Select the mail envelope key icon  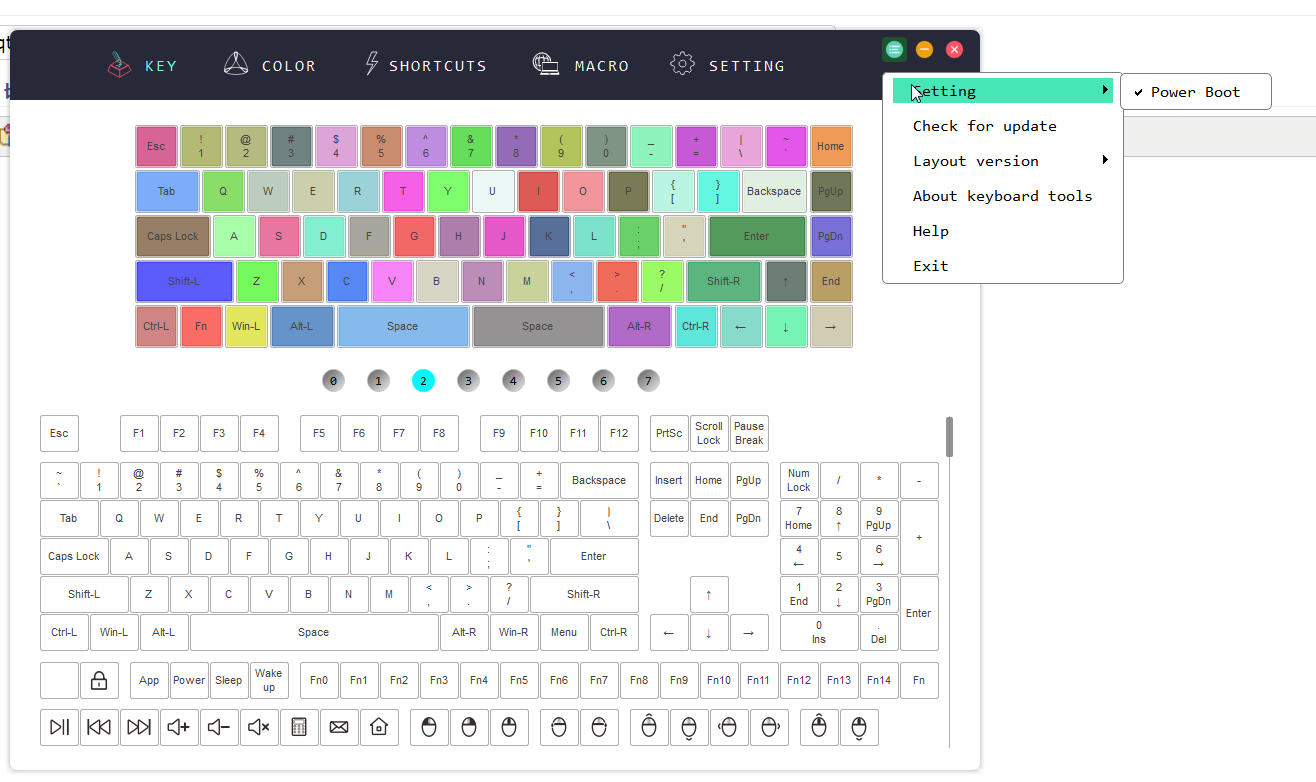pyautogui.click(x=339, y=727)
